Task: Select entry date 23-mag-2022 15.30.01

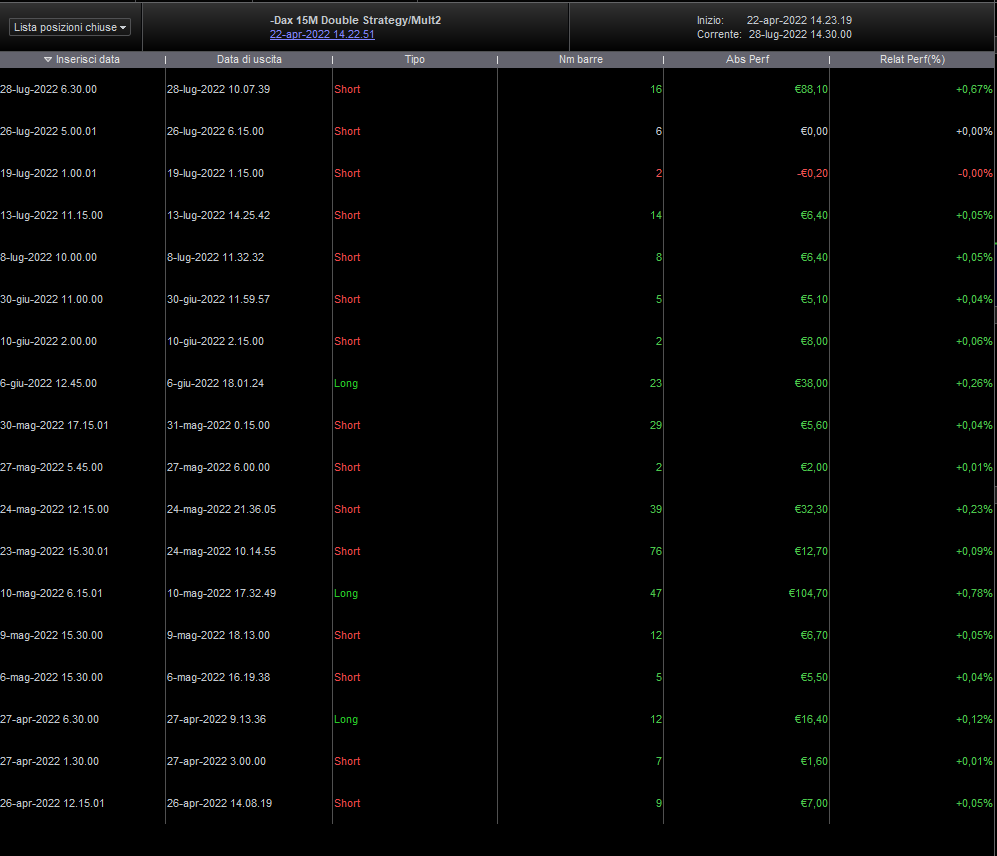Action: (55, 551)
